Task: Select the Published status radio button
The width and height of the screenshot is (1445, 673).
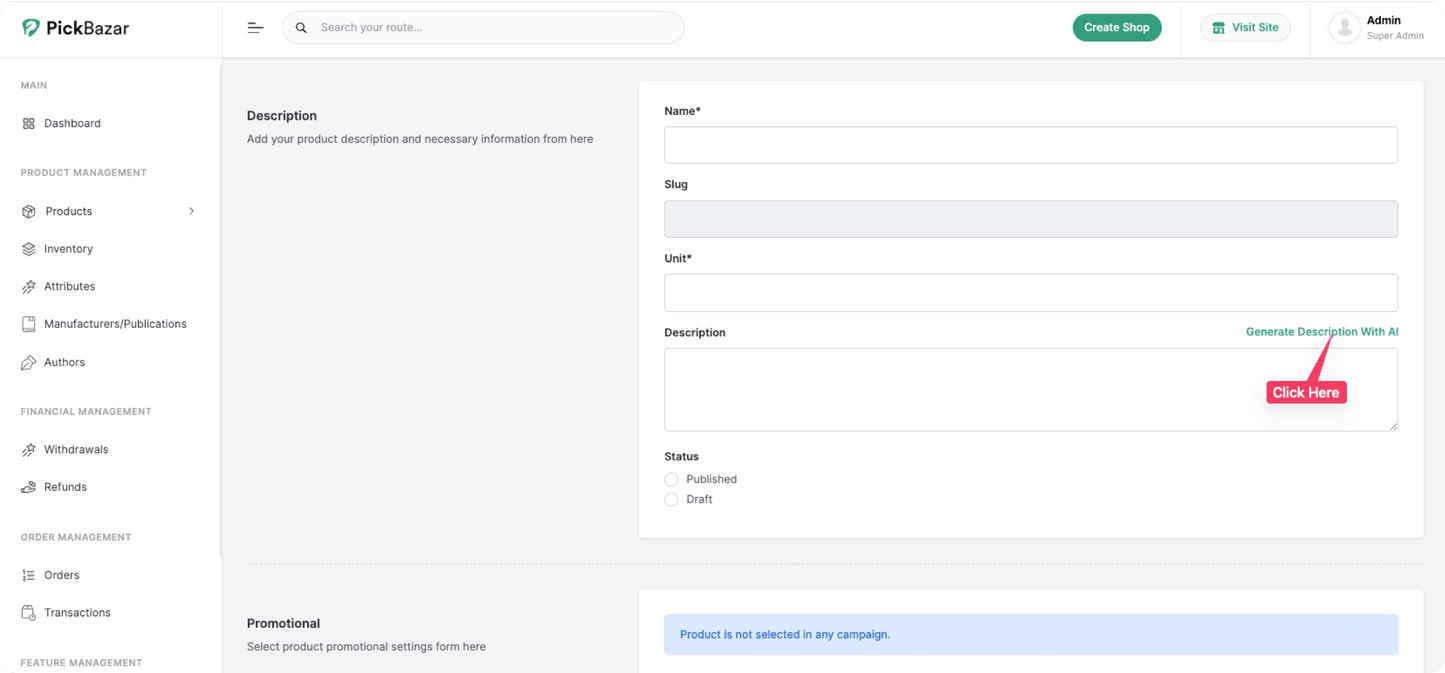Action: (x=671, y=480)
